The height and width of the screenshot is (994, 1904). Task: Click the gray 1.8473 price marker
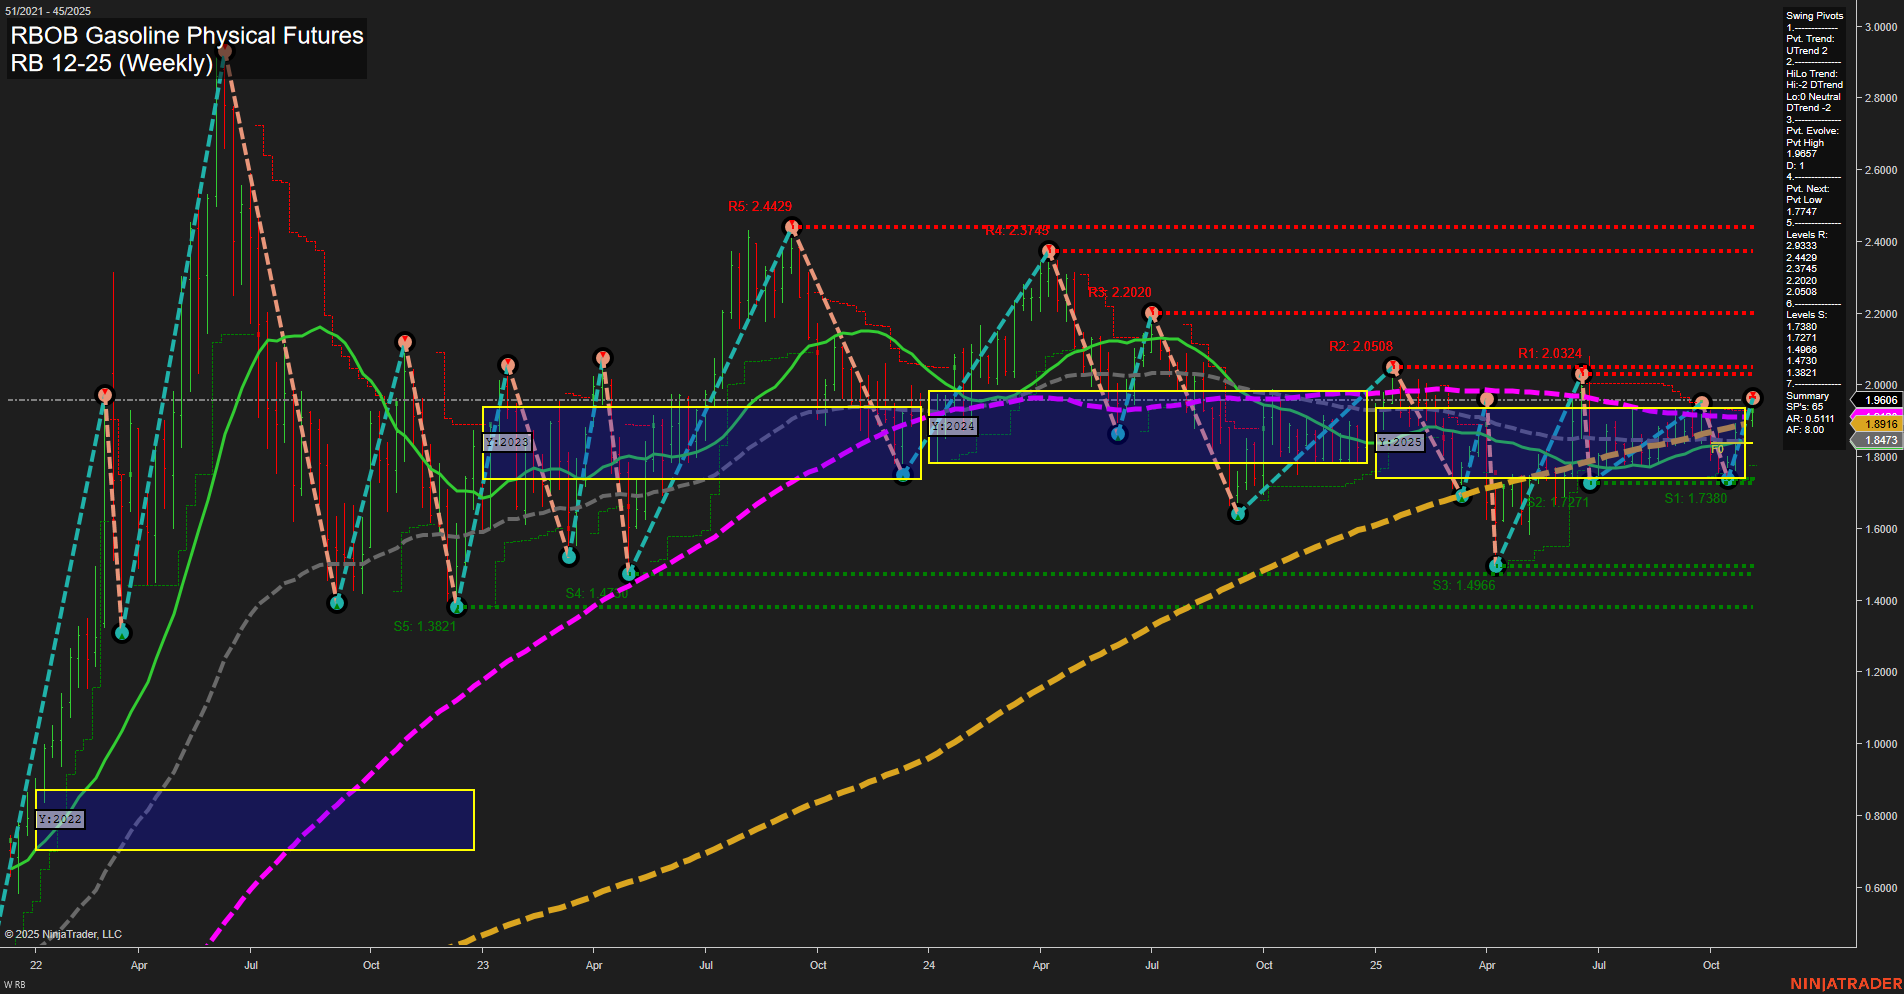click(1880, 440)
